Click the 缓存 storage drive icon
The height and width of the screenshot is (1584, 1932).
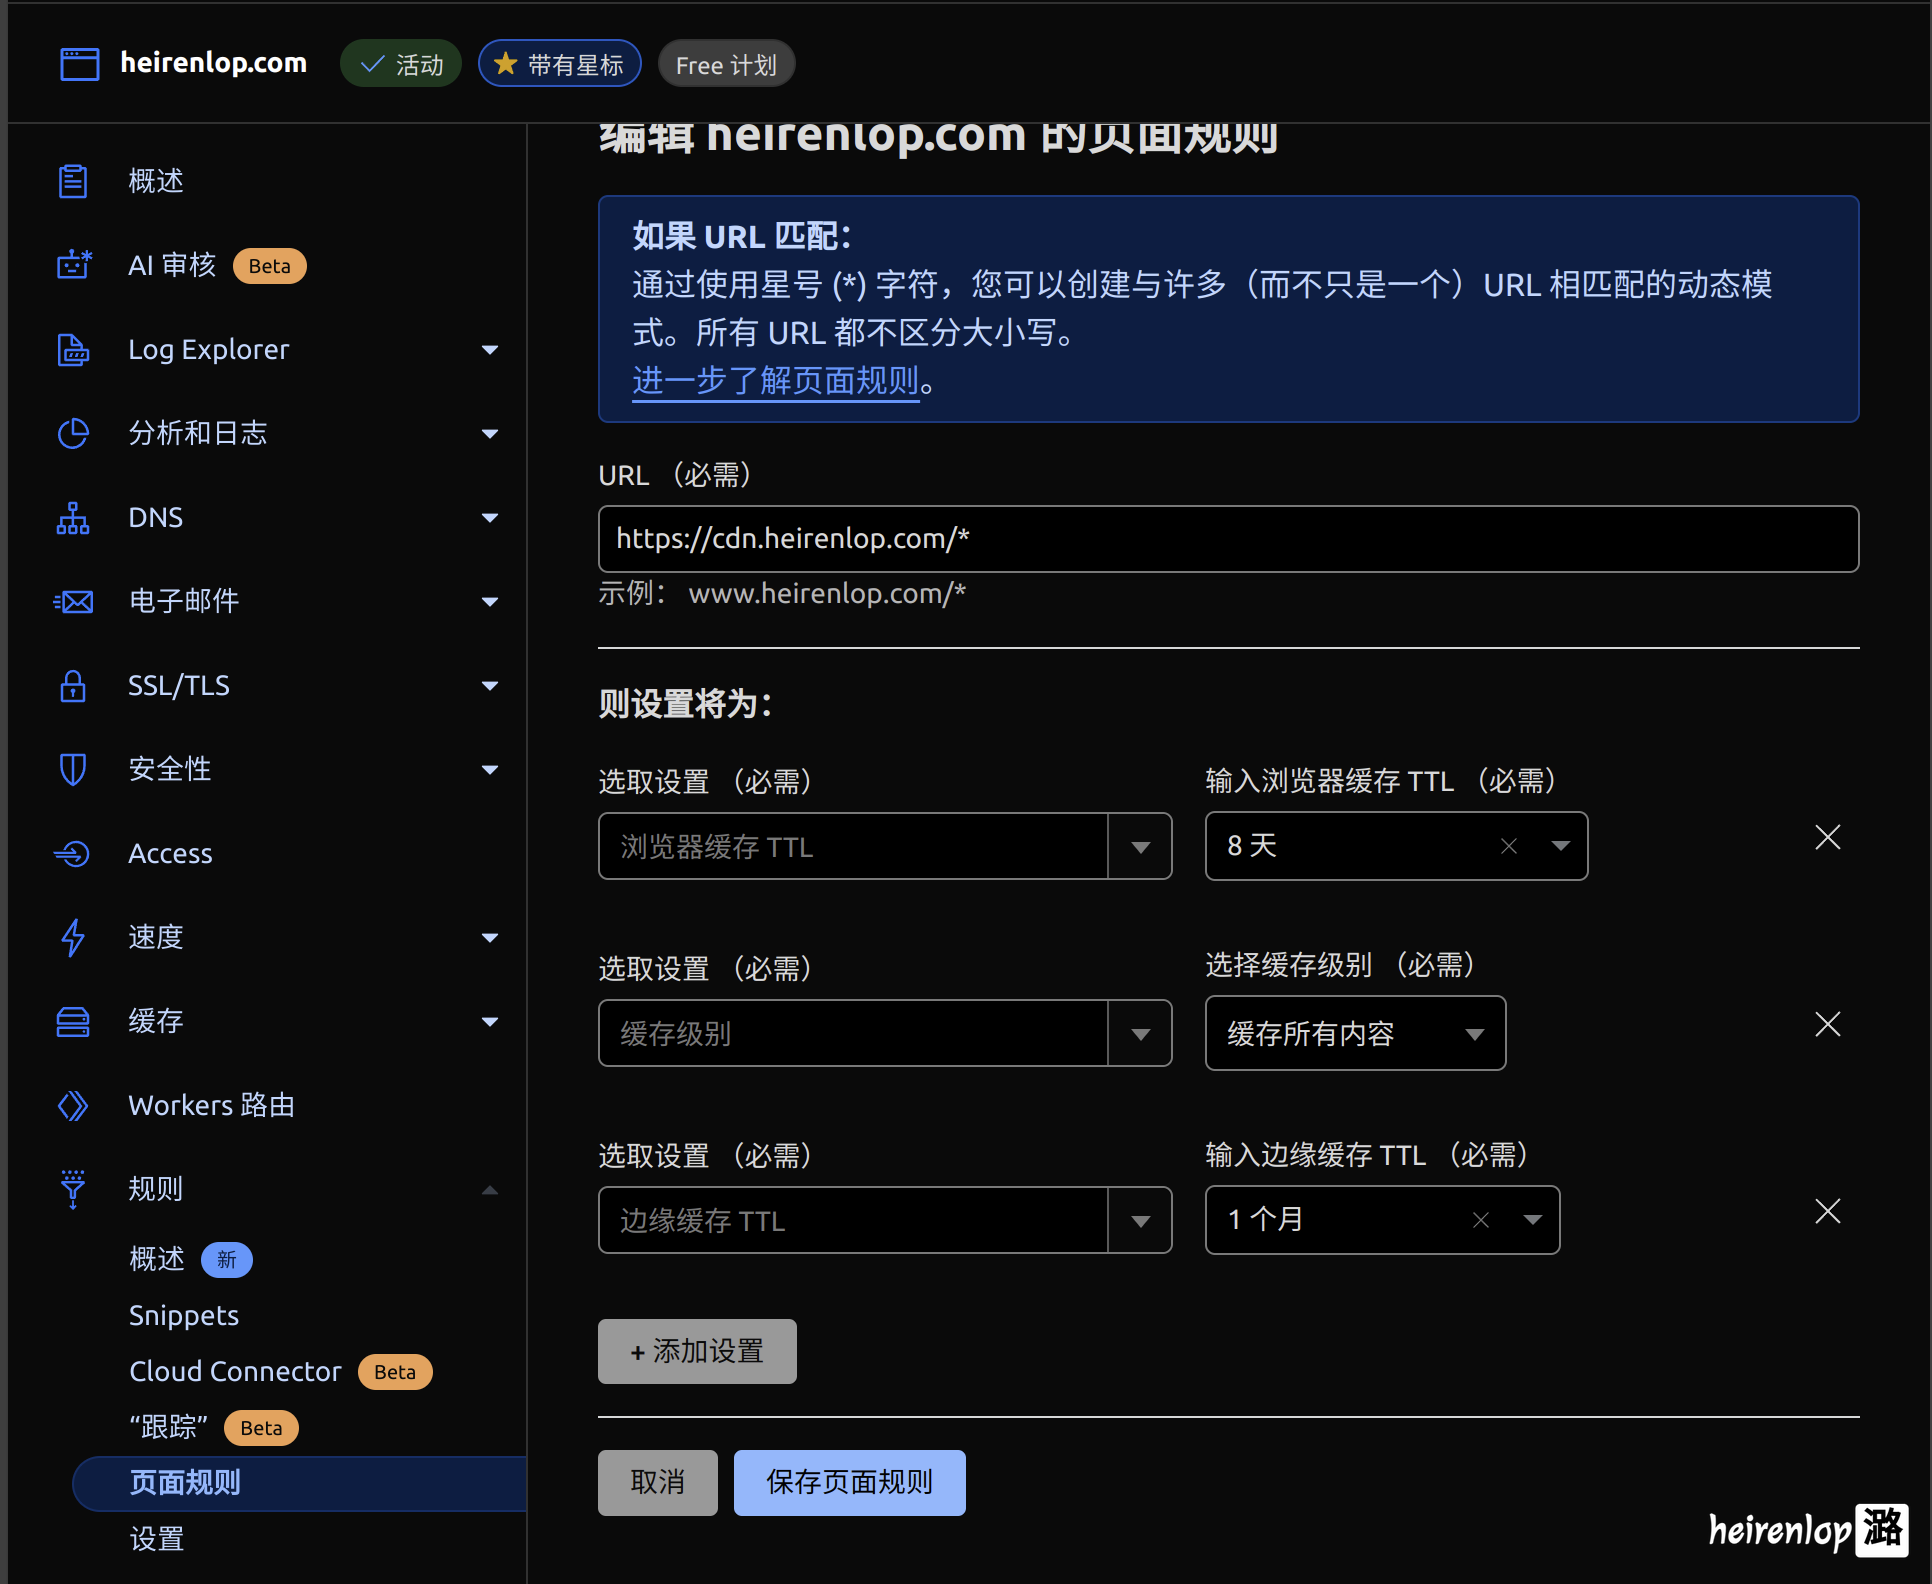tap(73, 1021)
